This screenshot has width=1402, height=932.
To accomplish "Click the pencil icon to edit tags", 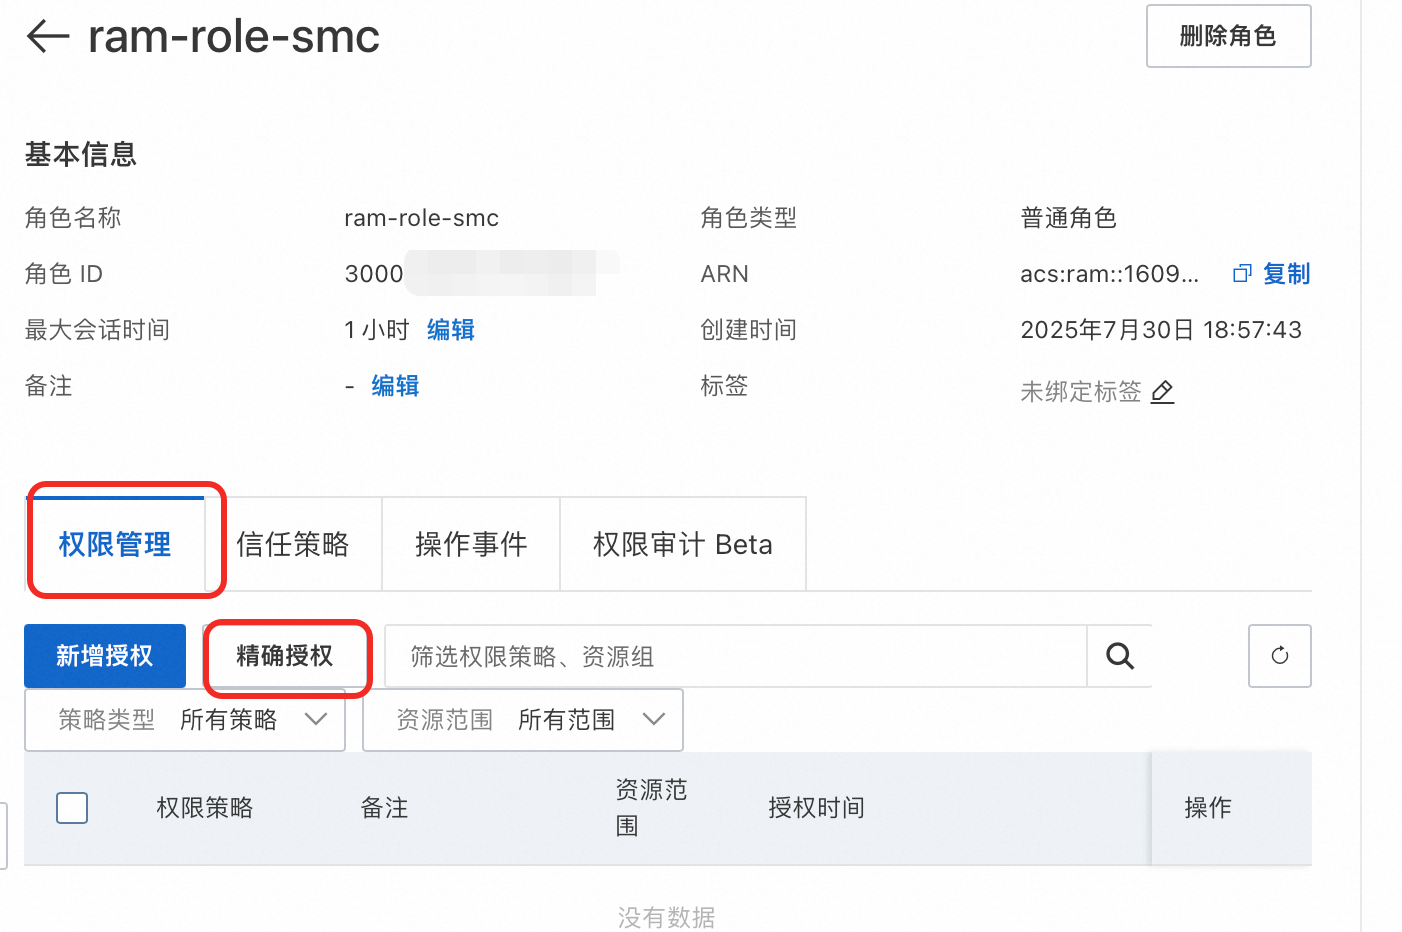I will click(x=1162, y=392).
